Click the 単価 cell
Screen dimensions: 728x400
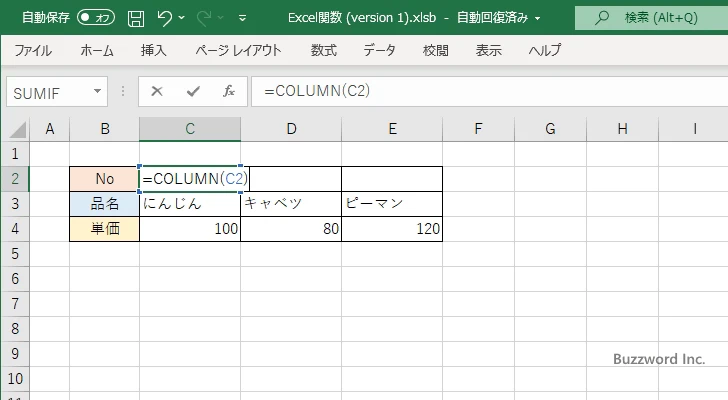[x=104, y=229]
